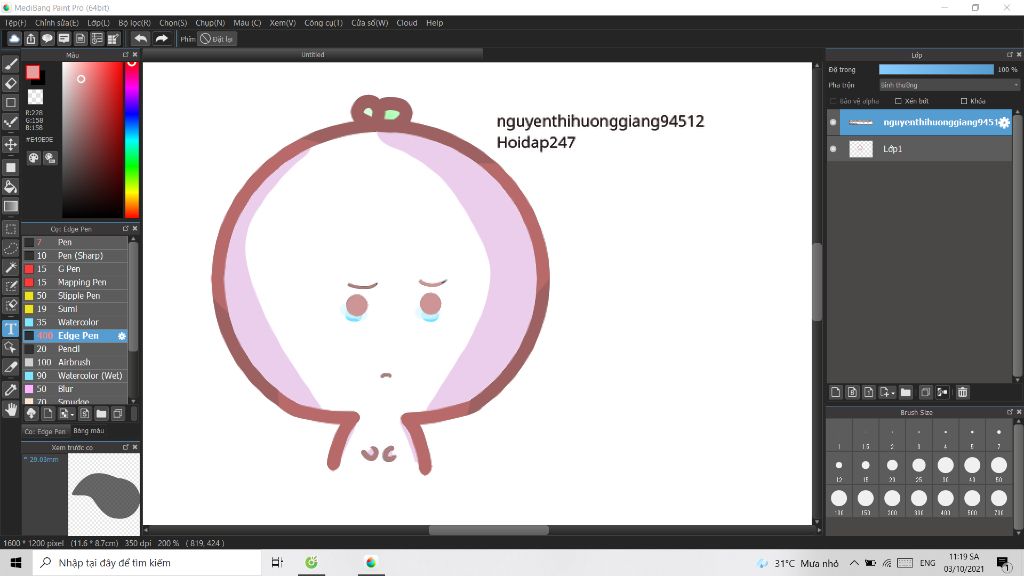Click the speech bubble icon in toolbar
This screenshot has width=1024, height=576.
(x=47, y=39)
